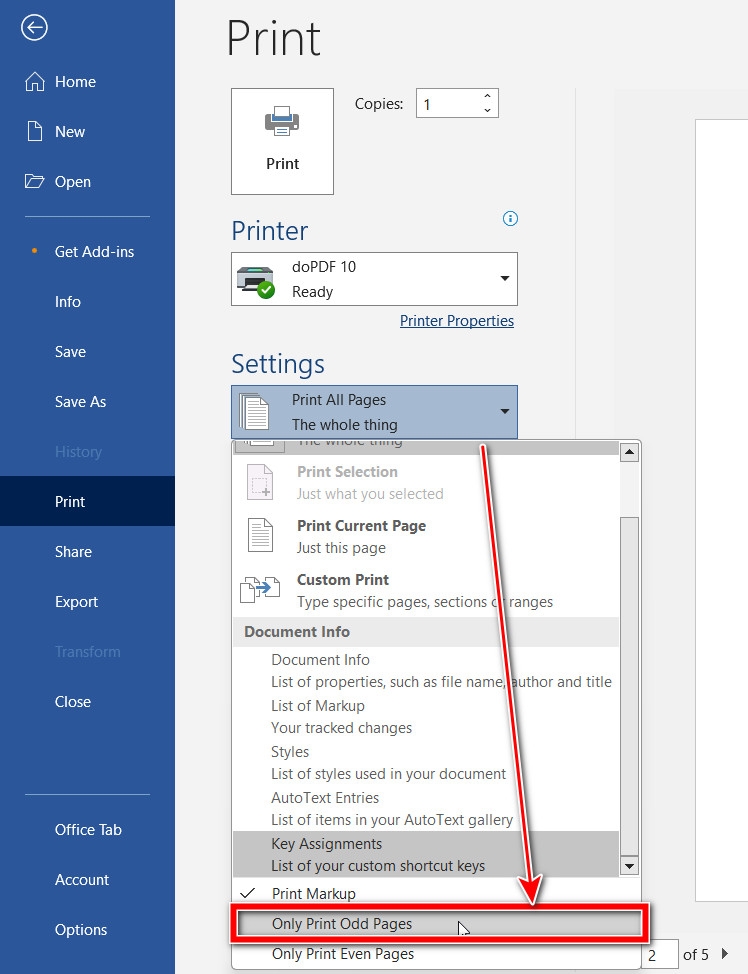
Task: Click Save in the sidebar
Action: click(87, 352)
